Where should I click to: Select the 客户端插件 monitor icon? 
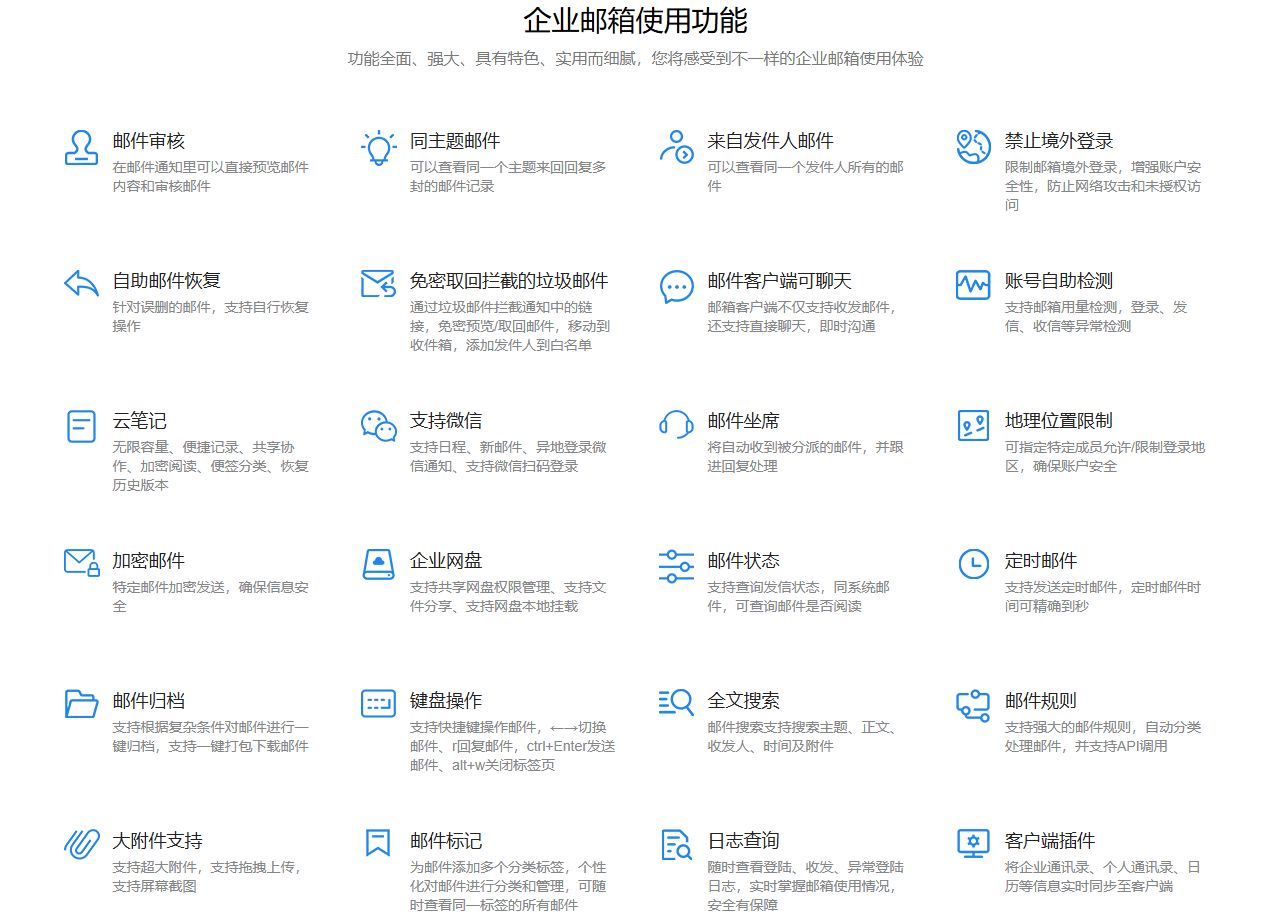coord(972,845)
